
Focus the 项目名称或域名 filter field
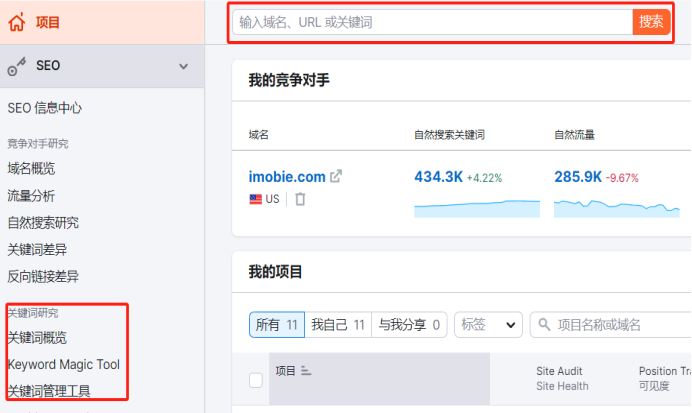(611, 325)
